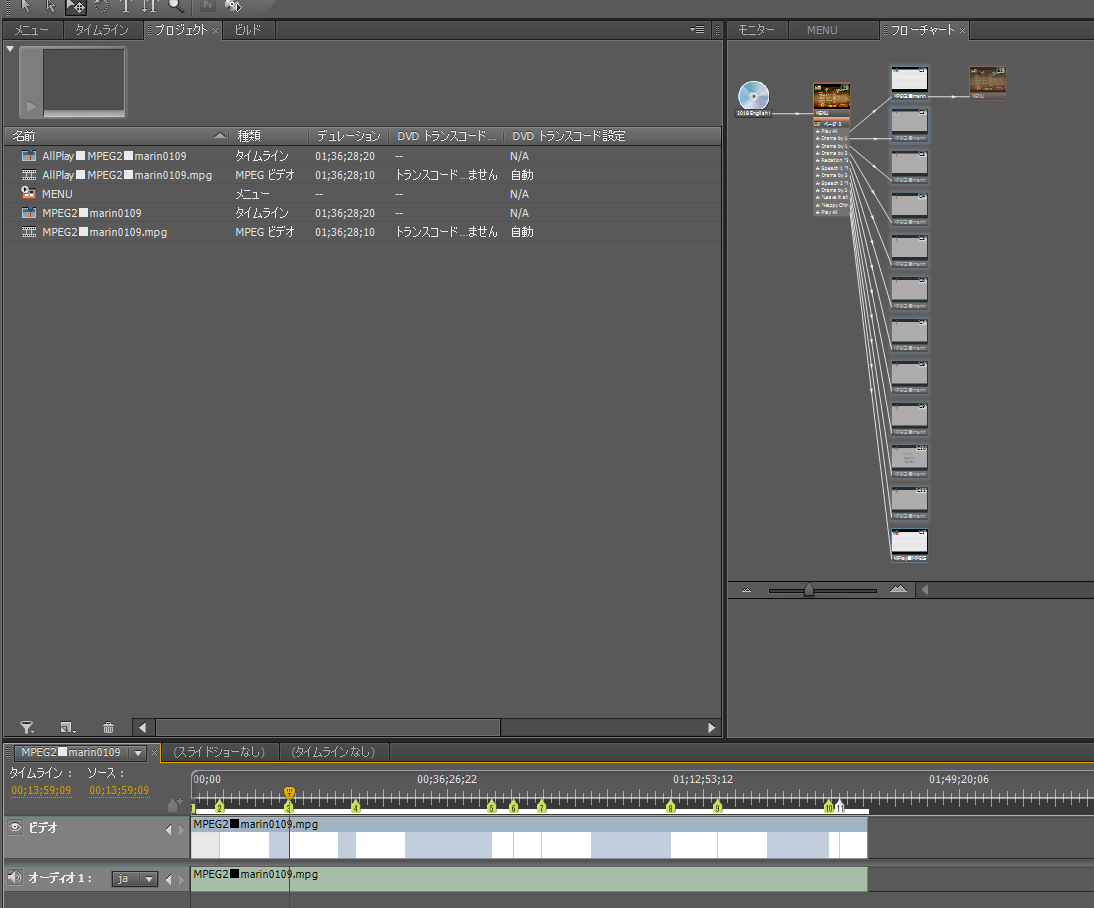The height and width of the screenshot is (908, 1094).
Task: Click the Preview disc icon
Action: (233, 6)
